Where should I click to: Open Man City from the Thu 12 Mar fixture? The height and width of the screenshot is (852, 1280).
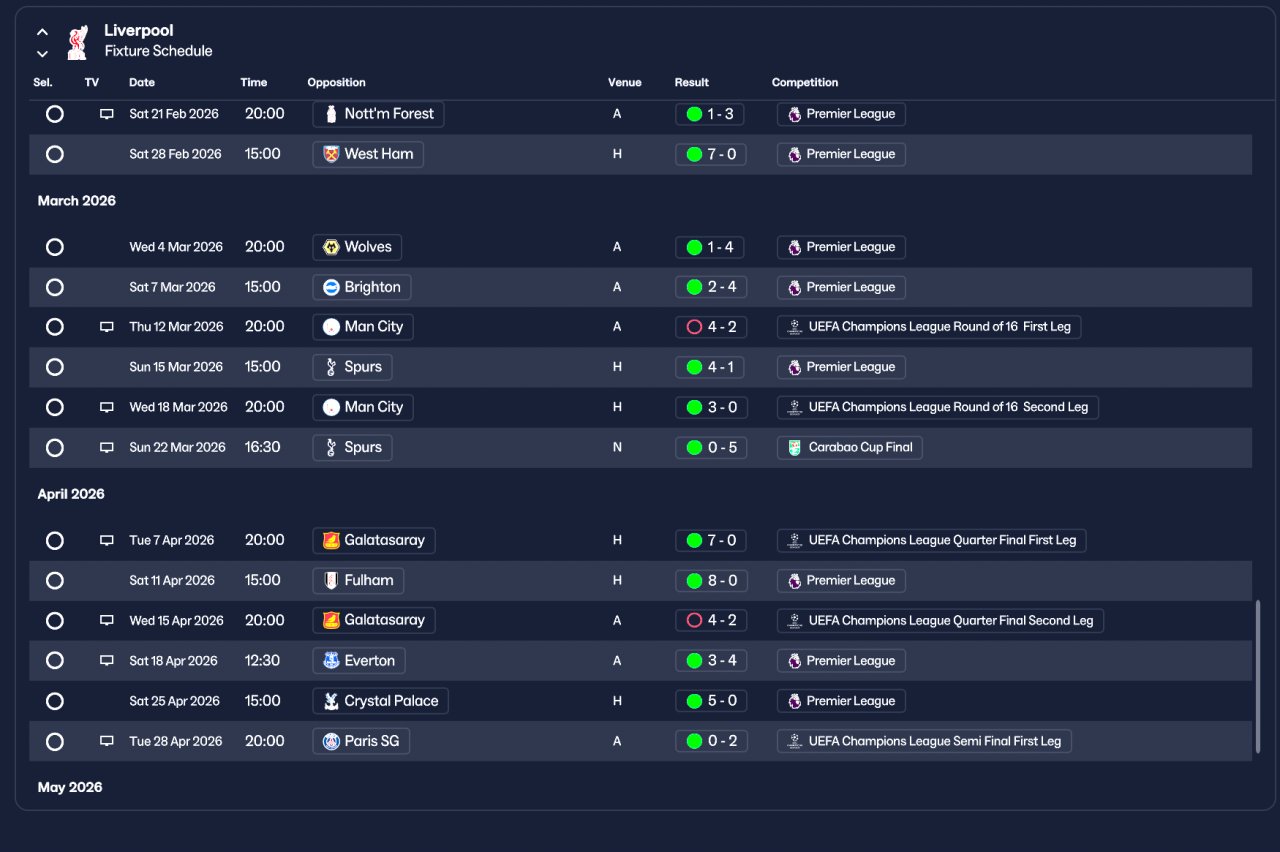363,327
